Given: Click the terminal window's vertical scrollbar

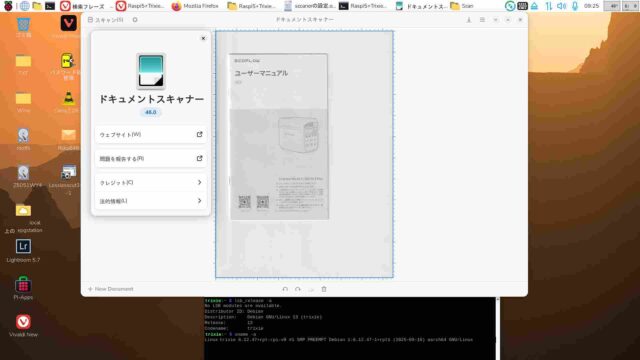Looking at the screenshot, I should [498, 329].
